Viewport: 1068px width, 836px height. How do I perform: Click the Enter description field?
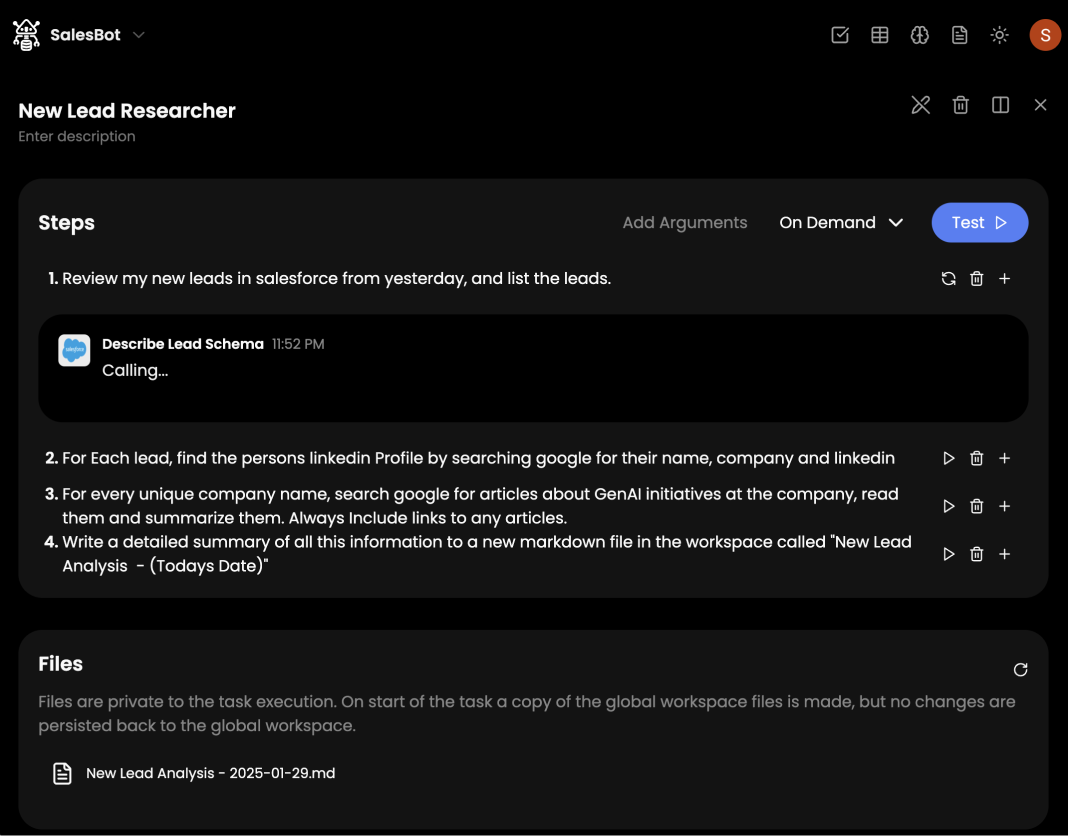77,136
